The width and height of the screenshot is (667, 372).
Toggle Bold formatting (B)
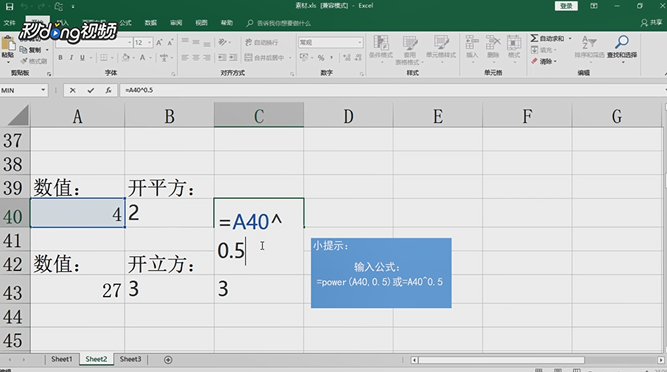pyautogui.click(x=60, y=57)
